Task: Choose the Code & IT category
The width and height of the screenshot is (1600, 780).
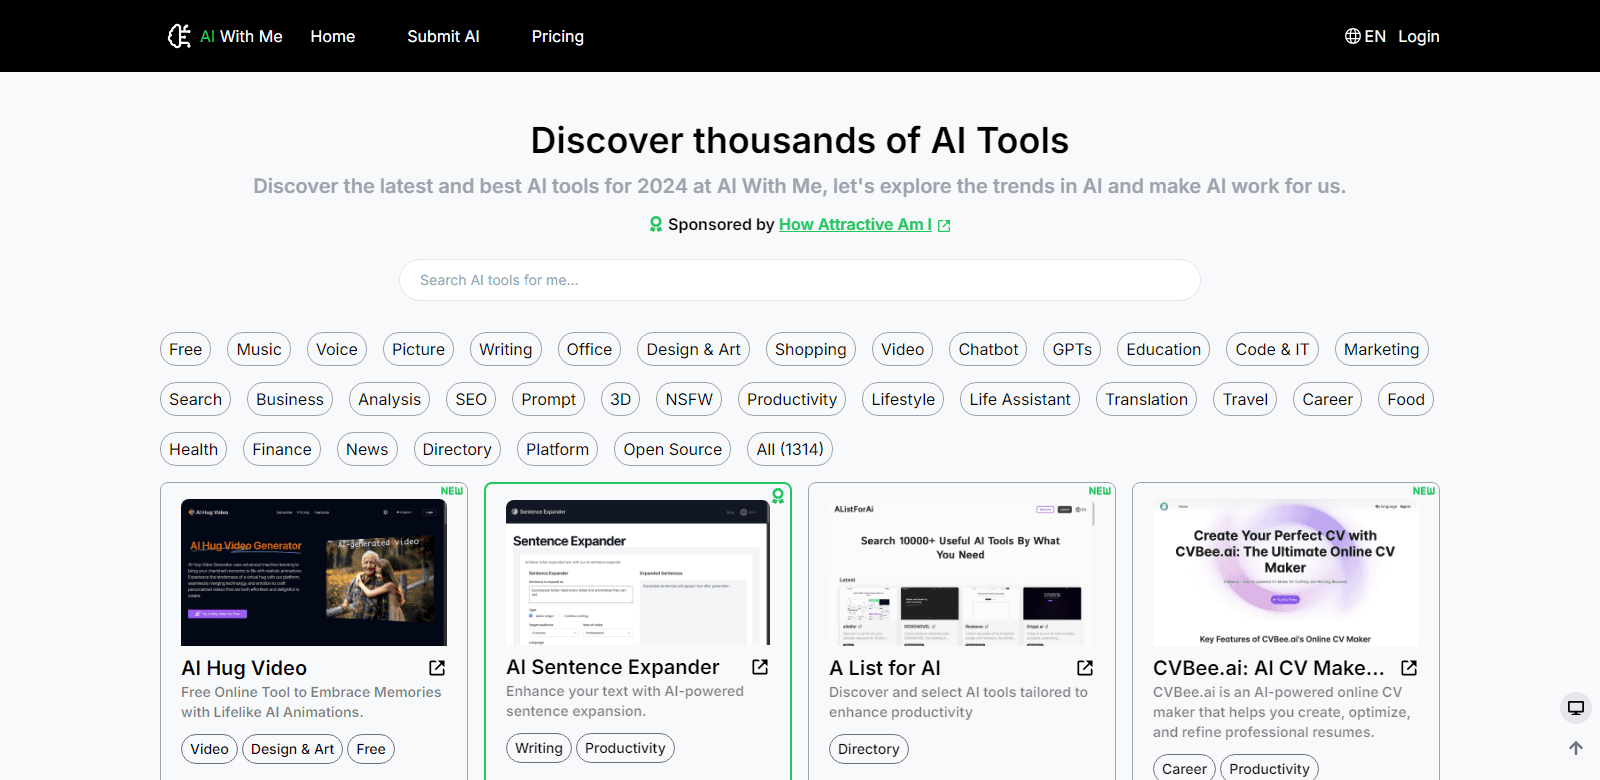Action: pos(1272,349)
